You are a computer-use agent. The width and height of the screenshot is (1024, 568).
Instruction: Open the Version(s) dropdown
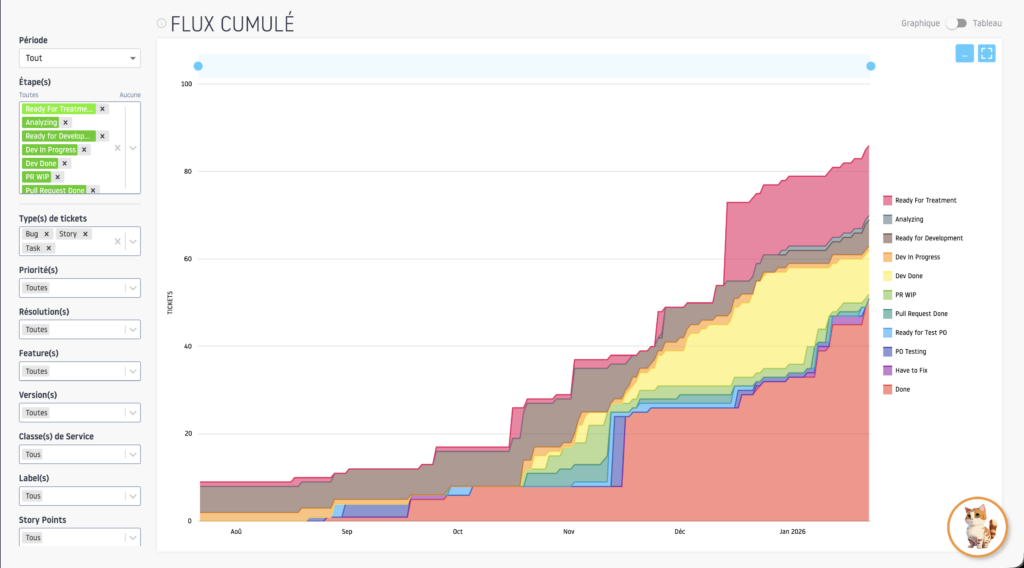point(80,412)
